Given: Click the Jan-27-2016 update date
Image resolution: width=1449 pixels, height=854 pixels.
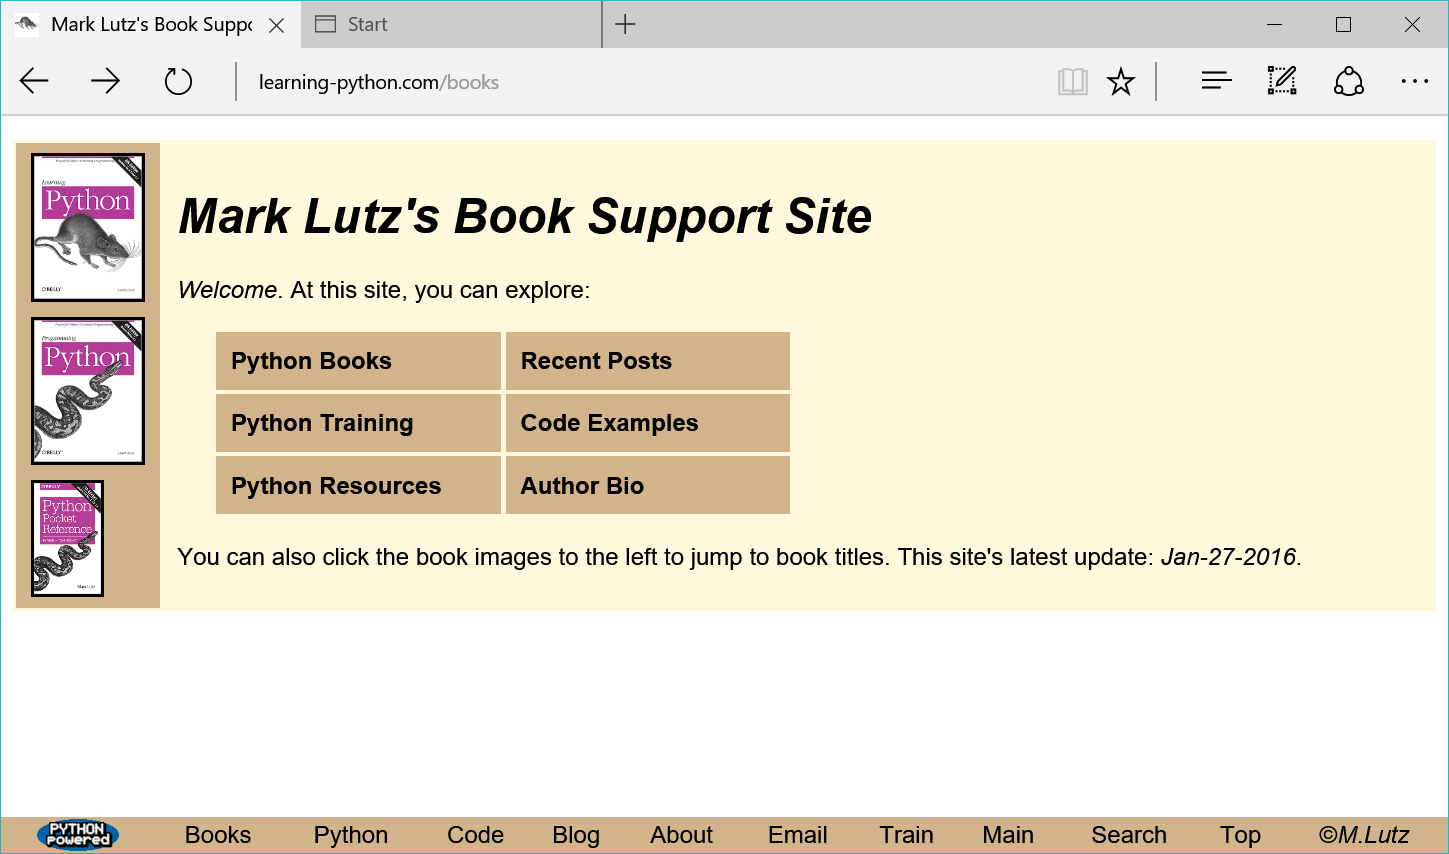Looking at the screenshot, I should [x=1228, y=557].
